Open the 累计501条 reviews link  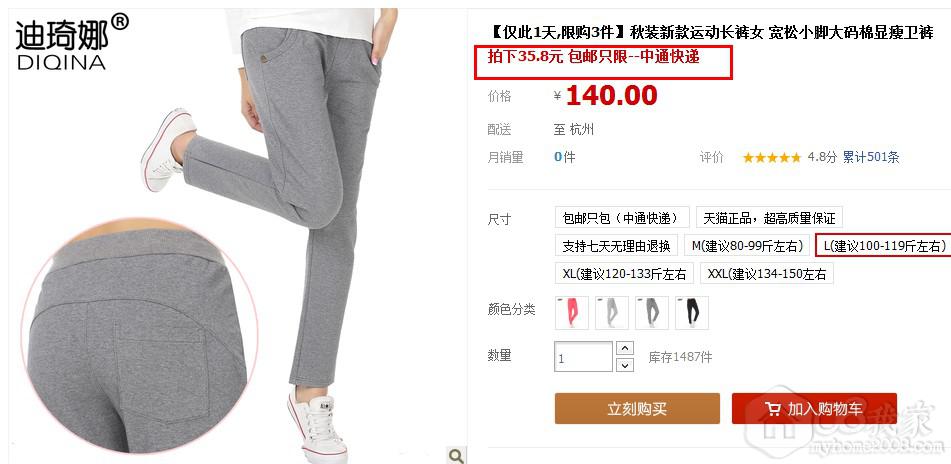(x=871, y=158)
